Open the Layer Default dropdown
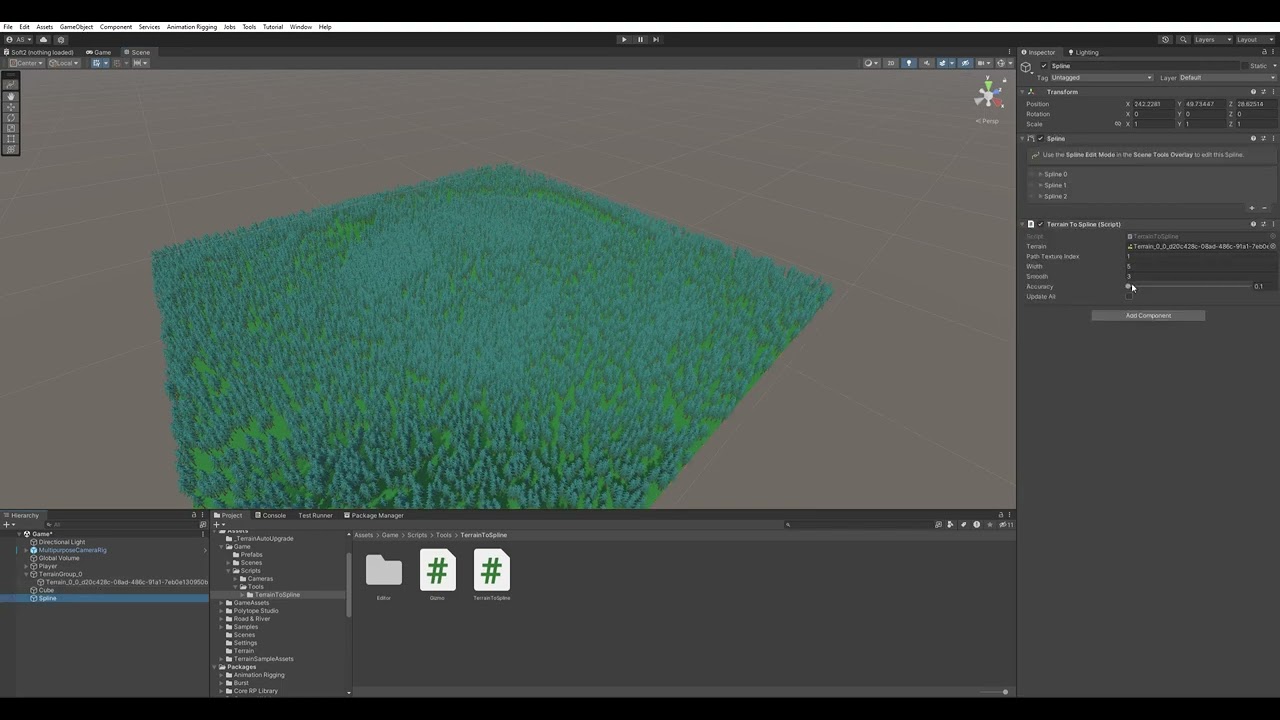The height and width of the screenshot is (720, 1280). coord(1228,78)
